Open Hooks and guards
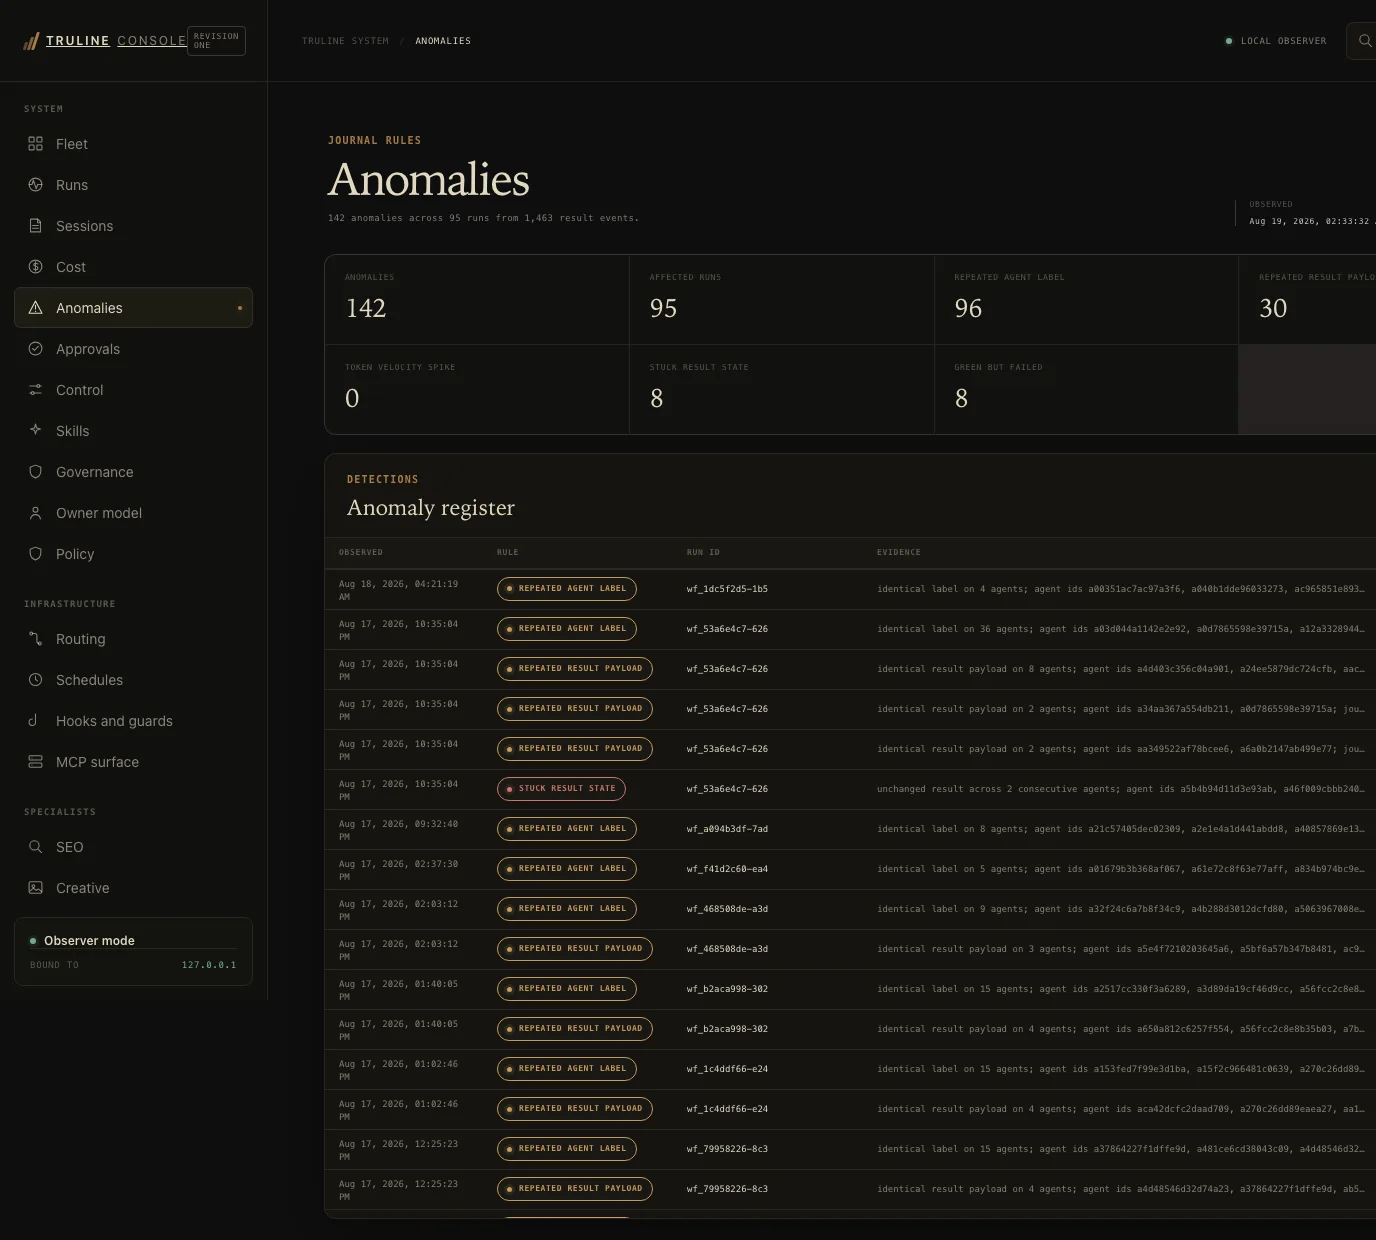The image size is (1376, 1240). pyautogui.click(x=133, y=721)
